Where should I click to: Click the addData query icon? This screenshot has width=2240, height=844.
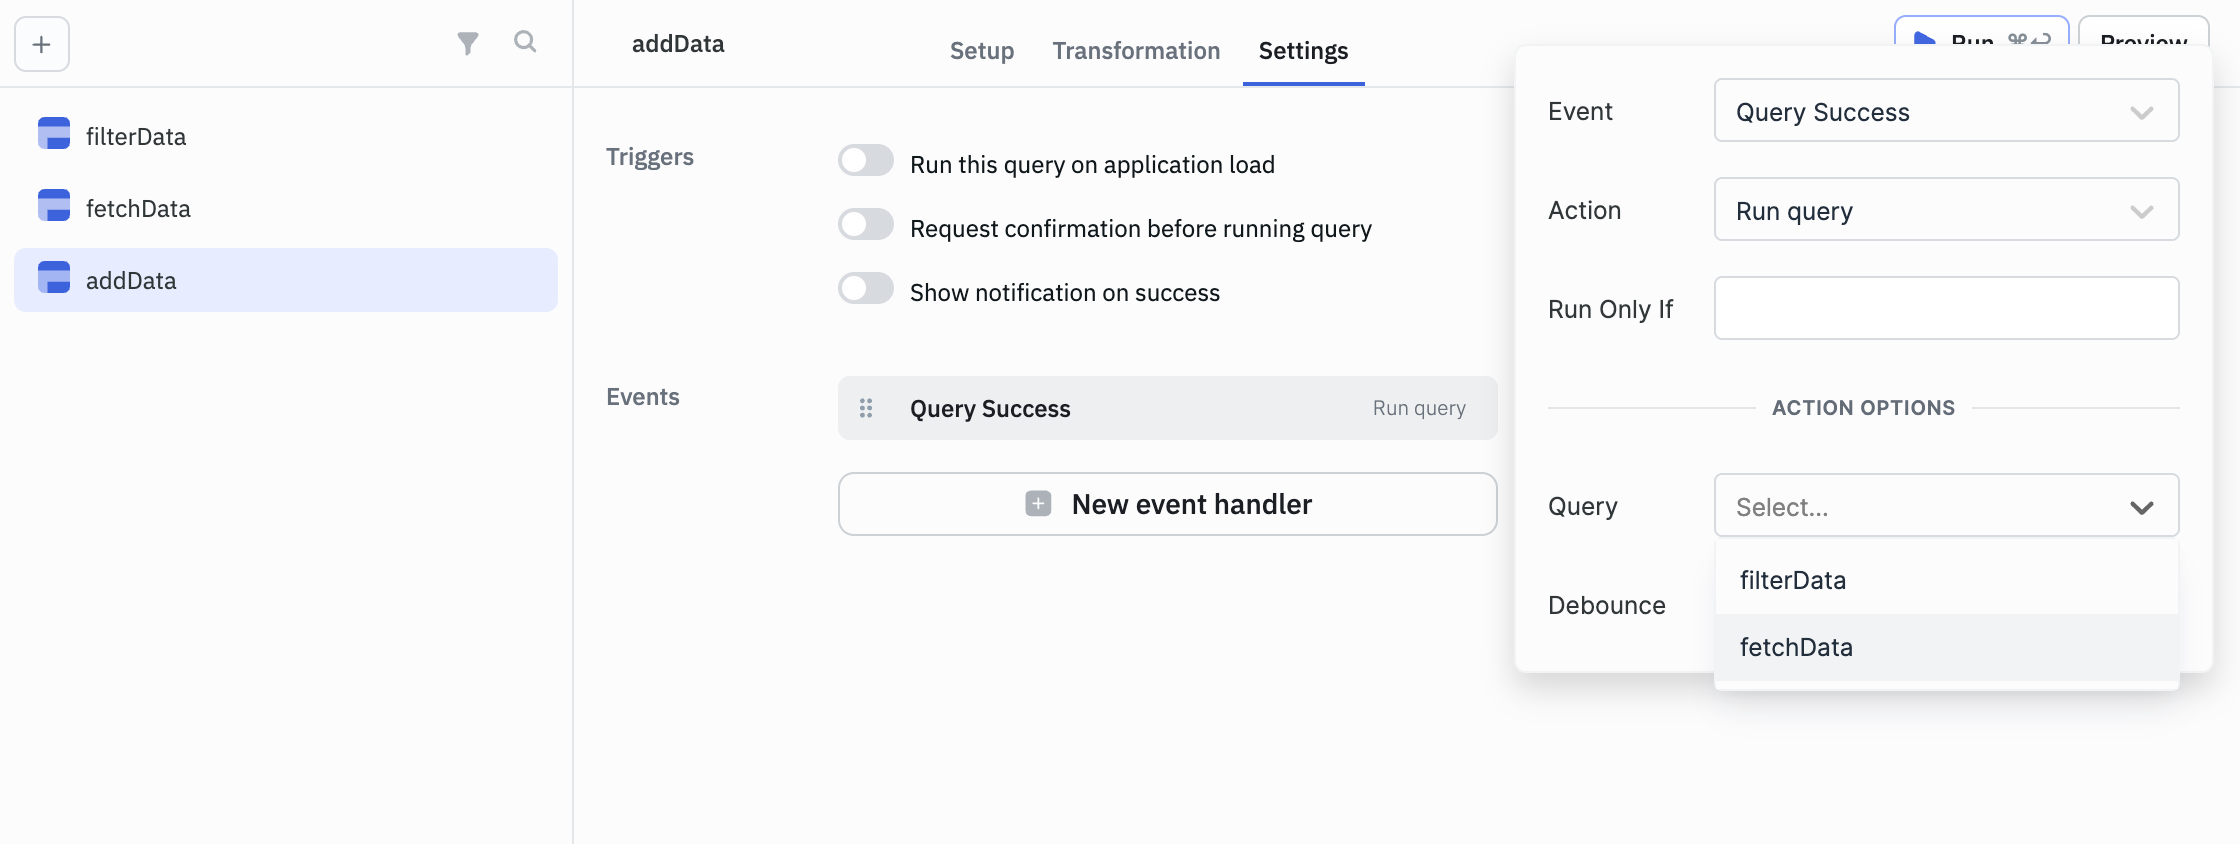click(54, 278)
